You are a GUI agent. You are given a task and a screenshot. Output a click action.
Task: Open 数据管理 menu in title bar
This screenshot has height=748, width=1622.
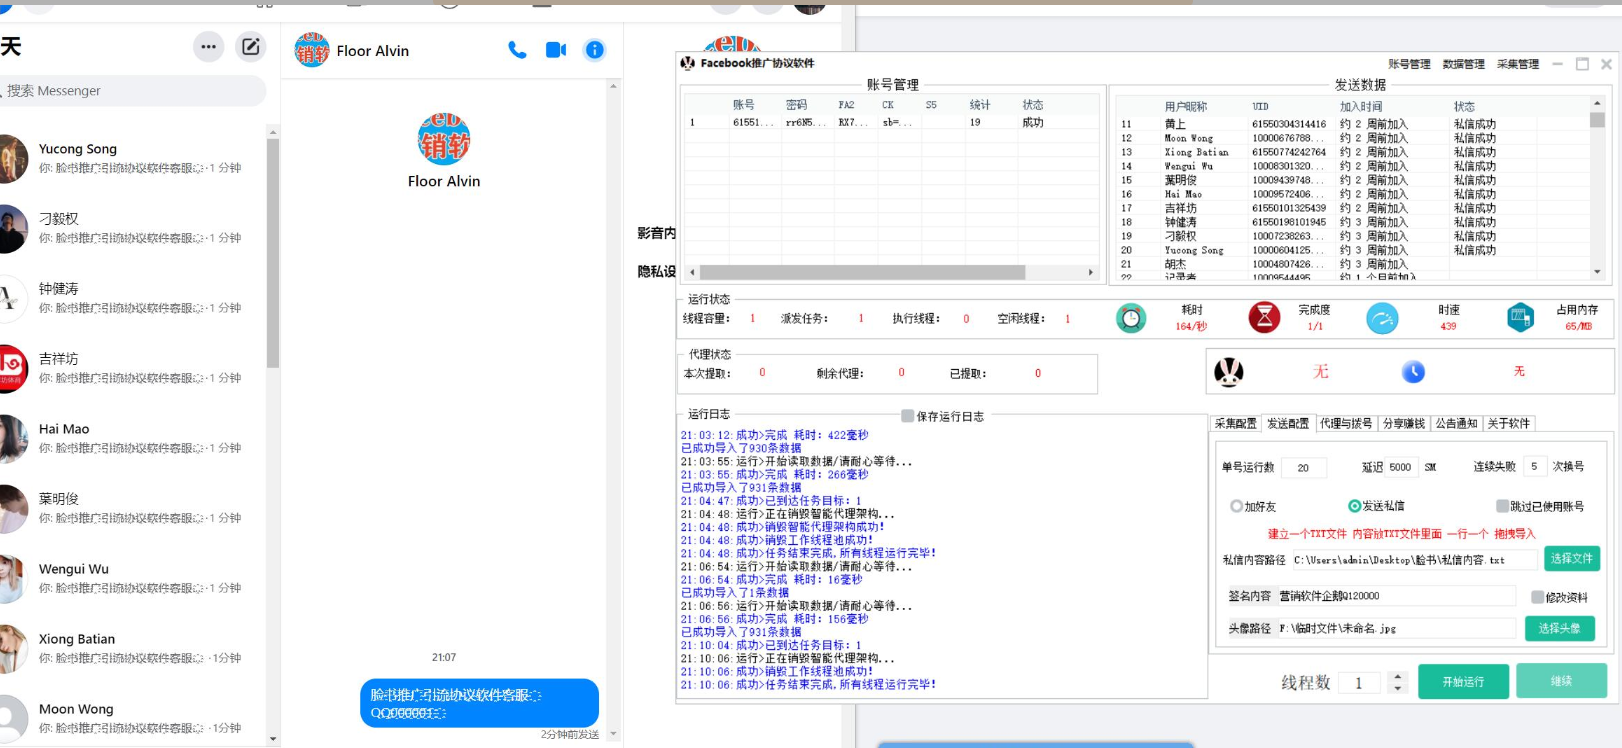click(x=1463, y=64)
